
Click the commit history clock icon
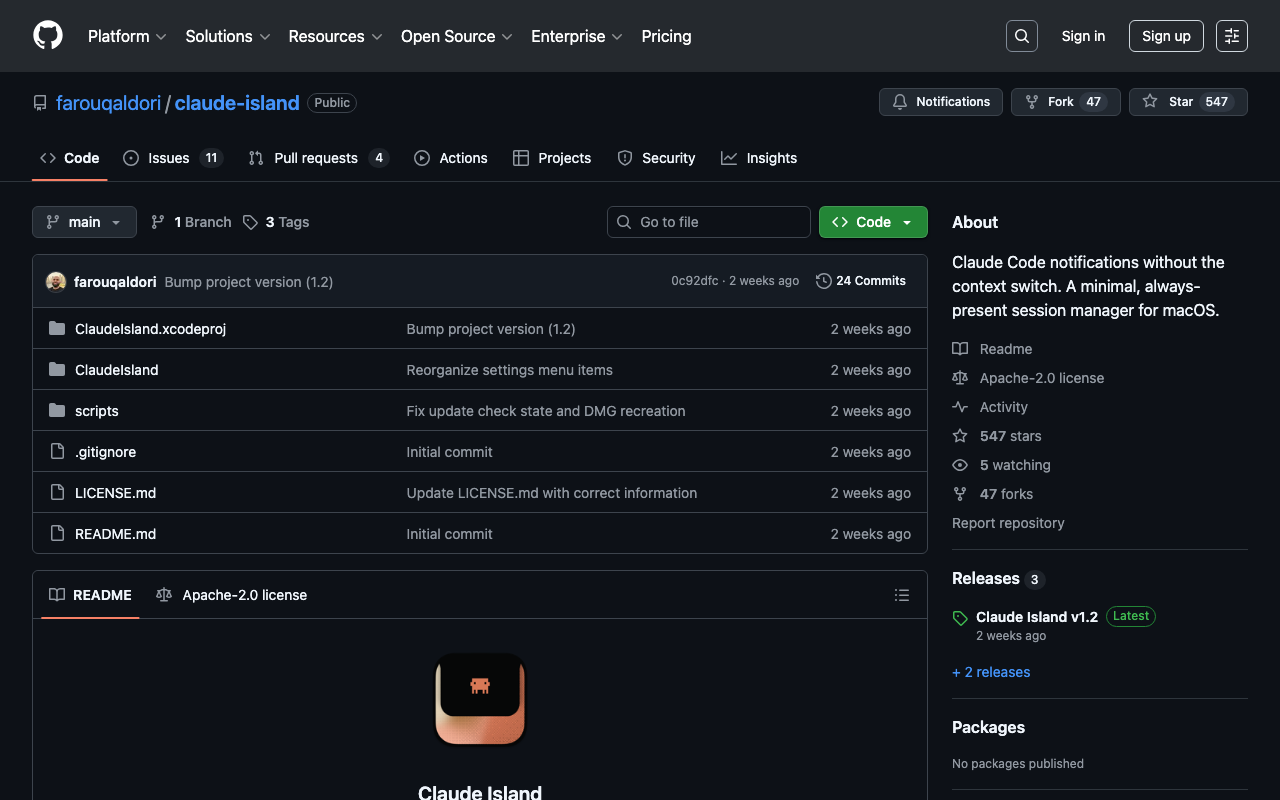coord(824,281)
